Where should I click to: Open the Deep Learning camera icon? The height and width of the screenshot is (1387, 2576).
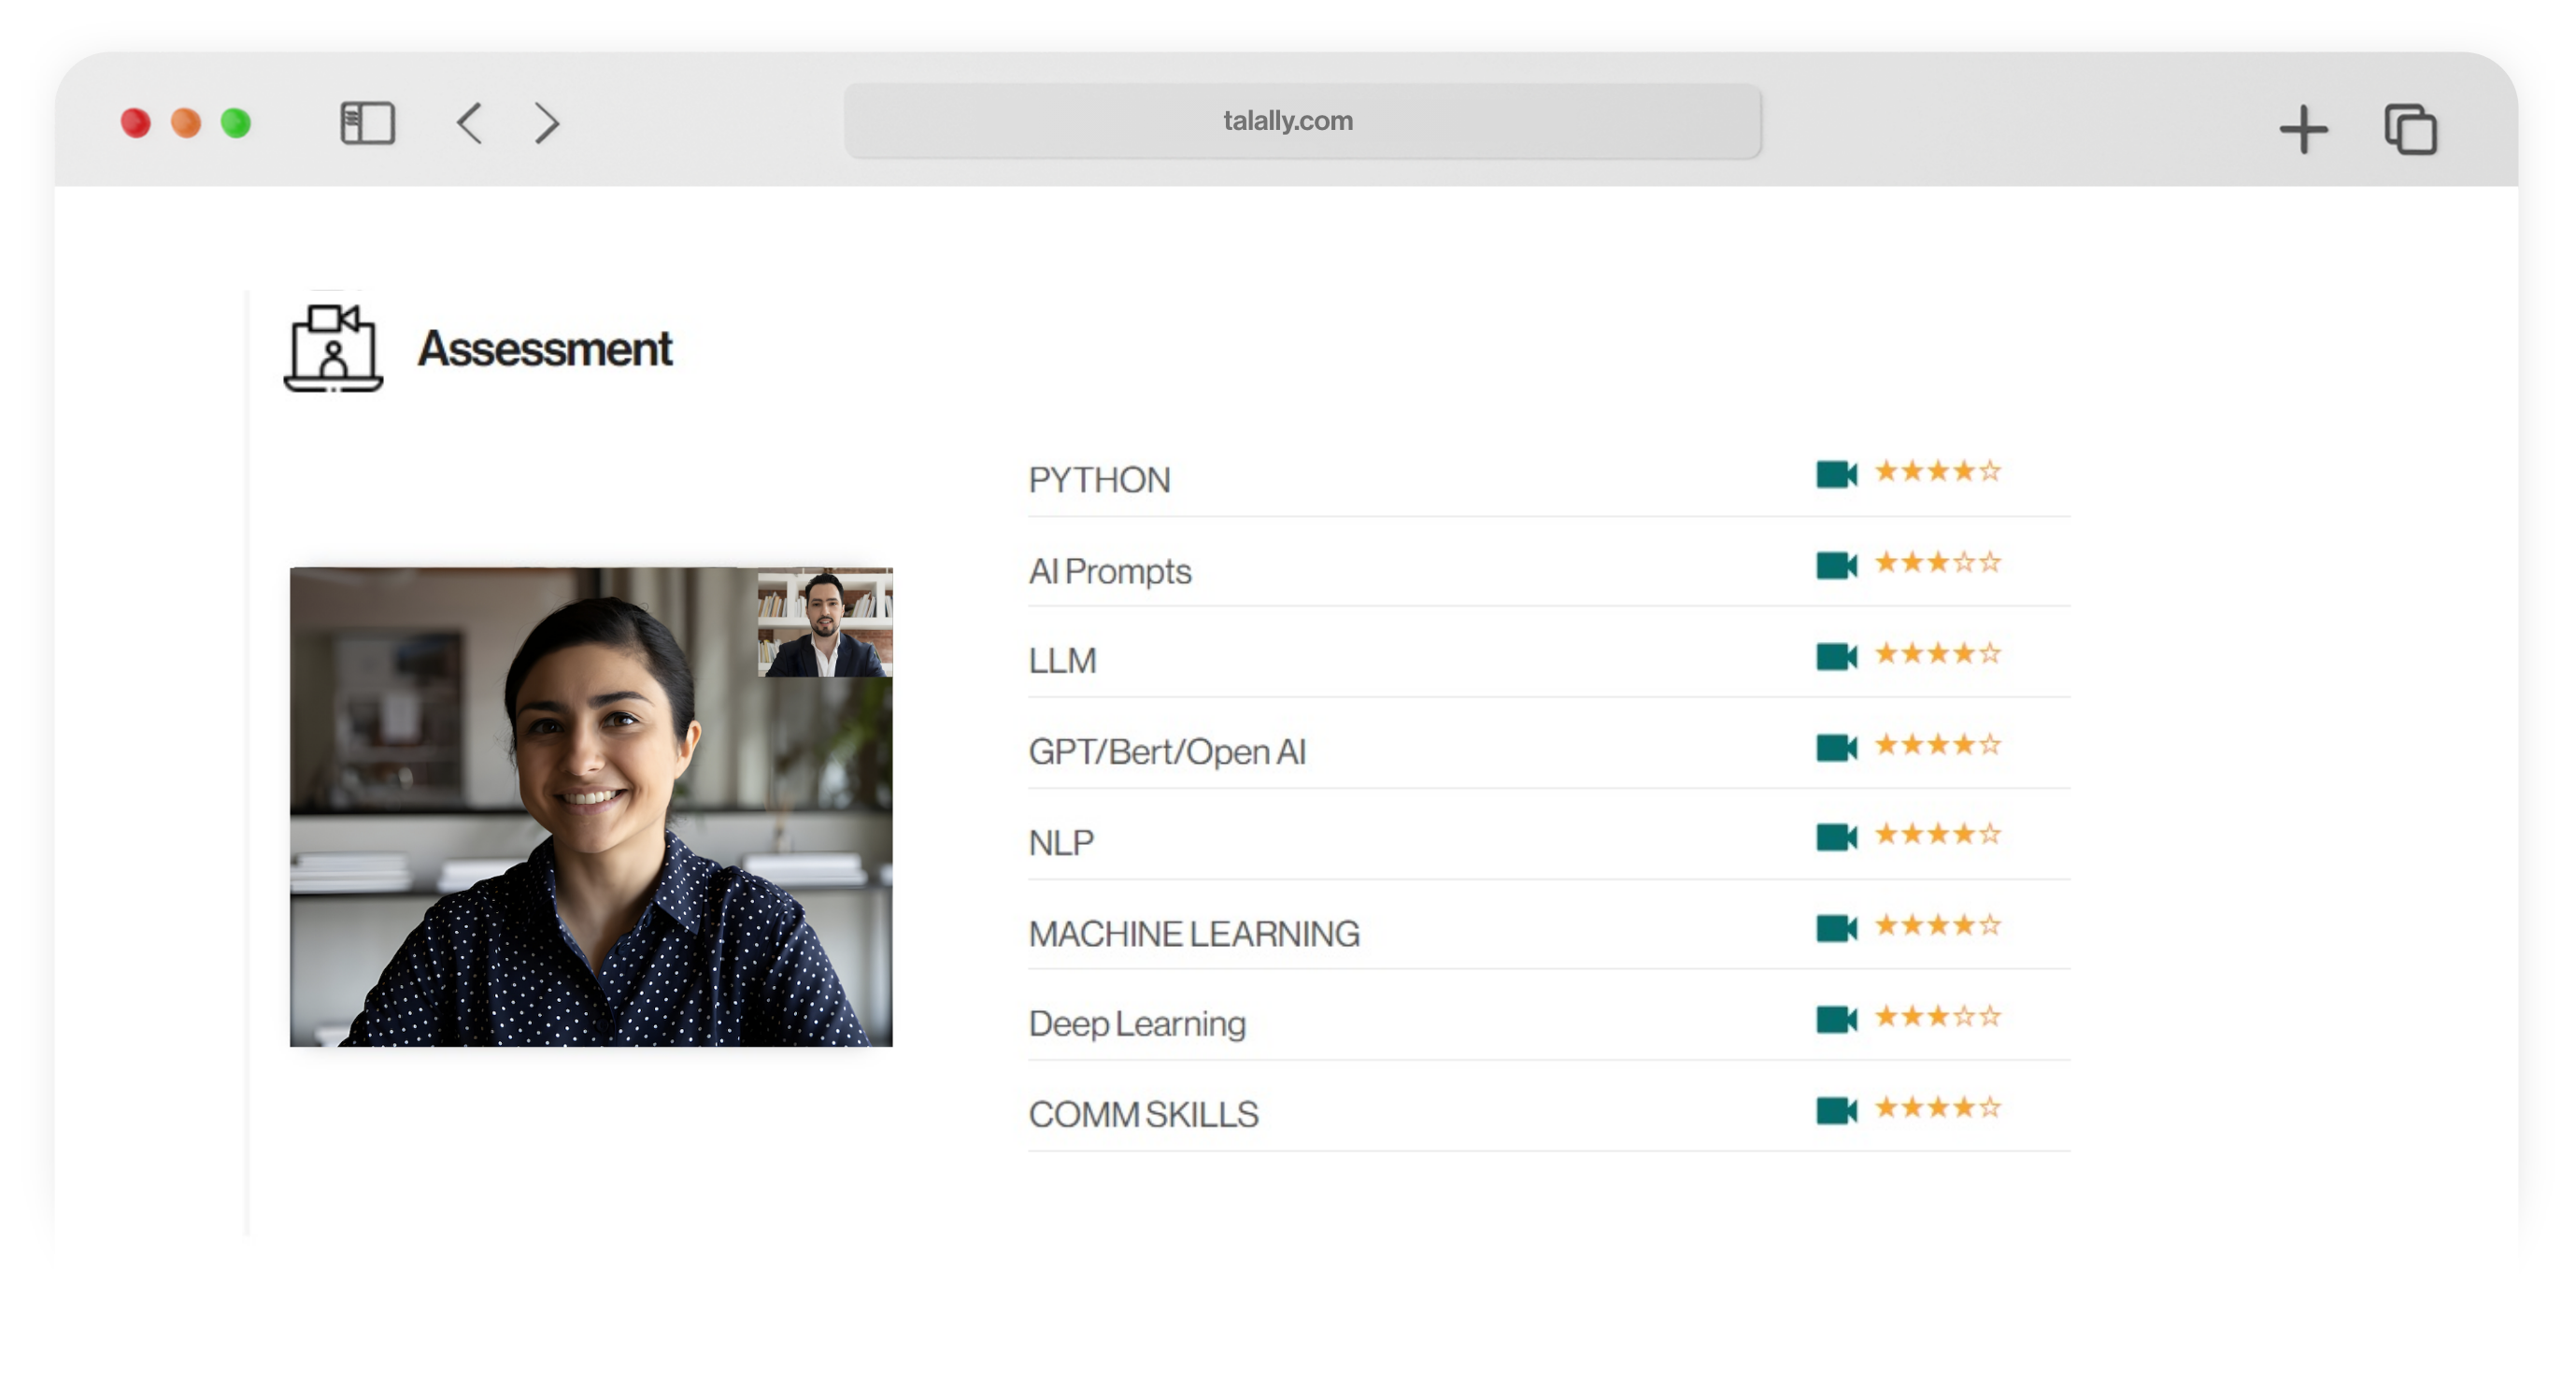coord(1835,1019)
